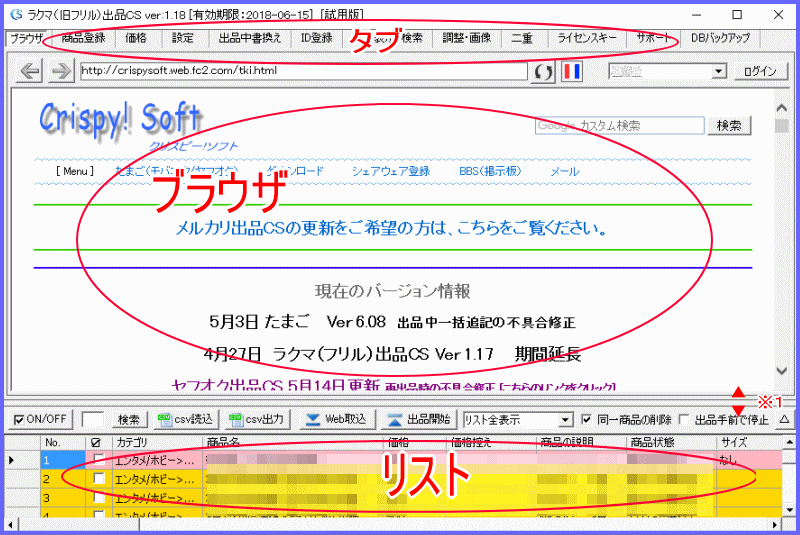Switch to the ブラウザ tab
The width and height of the screenshot is (800, 535).
coord(26,39)
